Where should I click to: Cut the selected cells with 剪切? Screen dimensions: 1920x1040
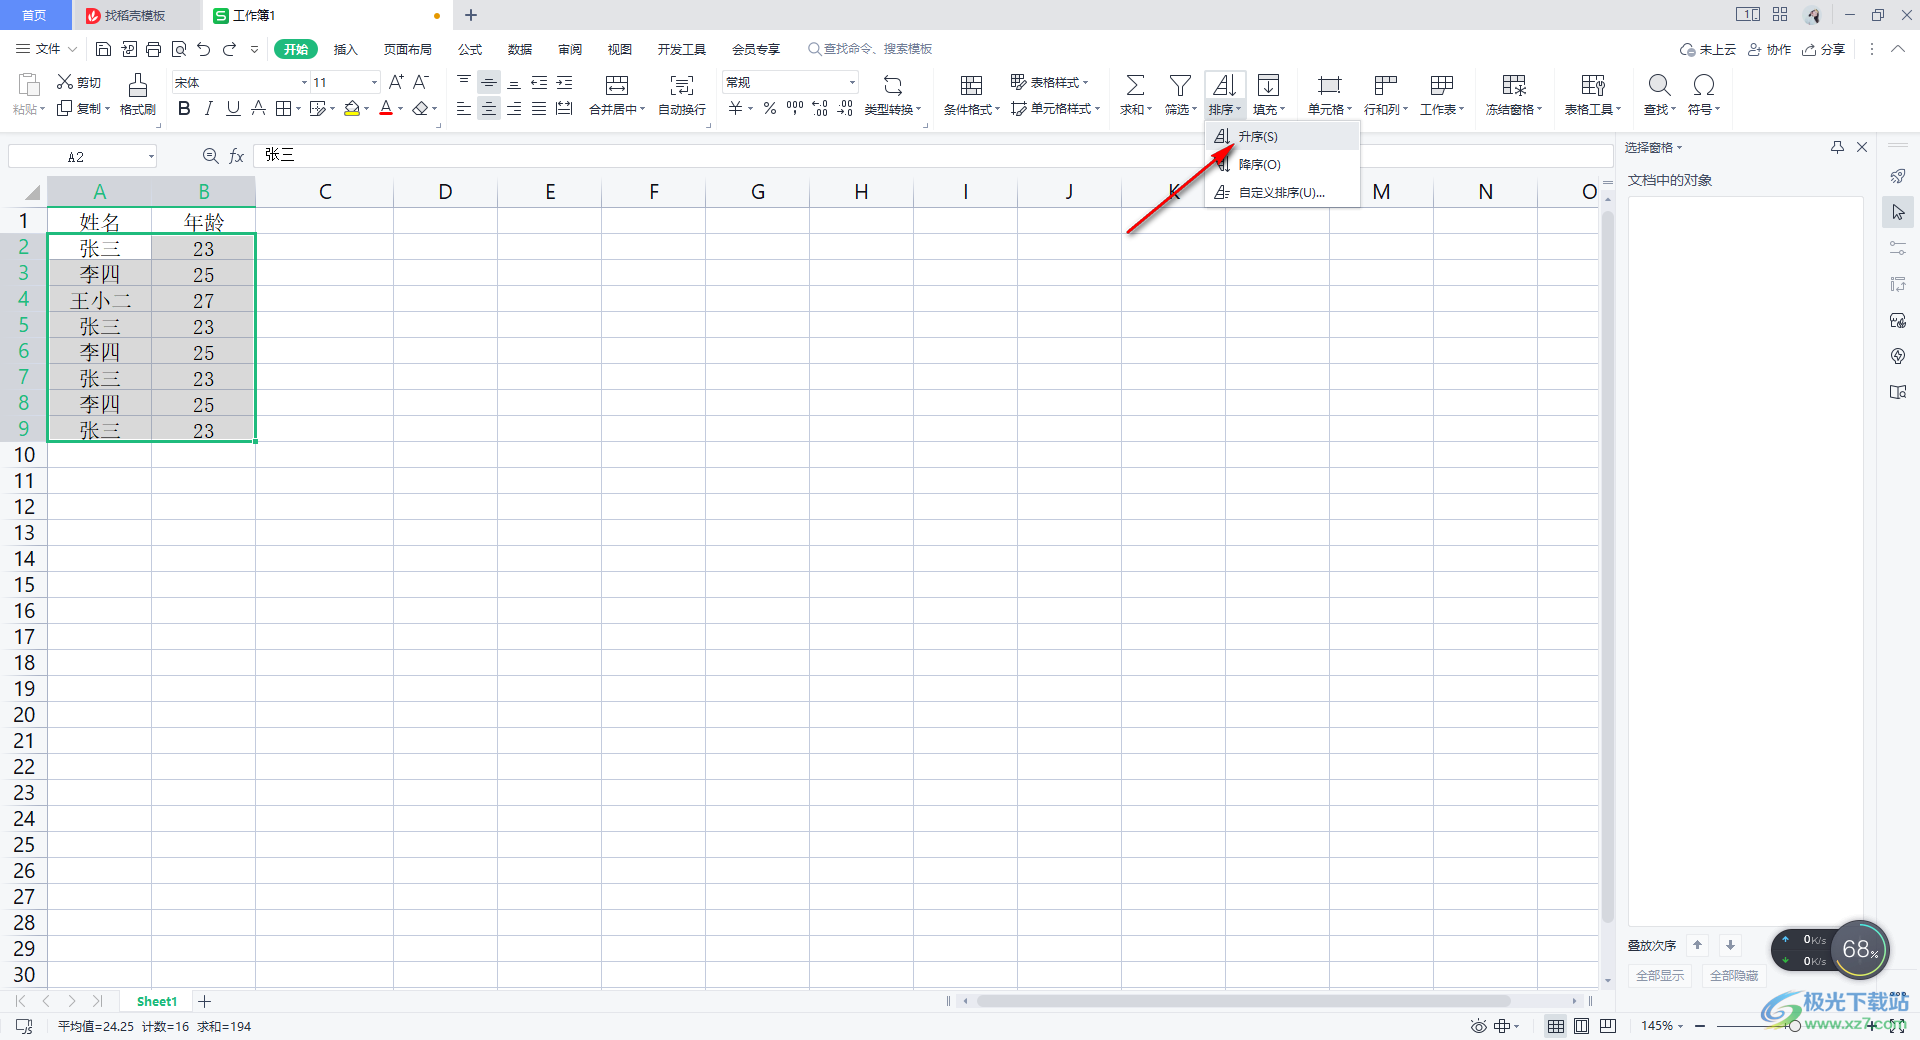(x=79, y=82)
